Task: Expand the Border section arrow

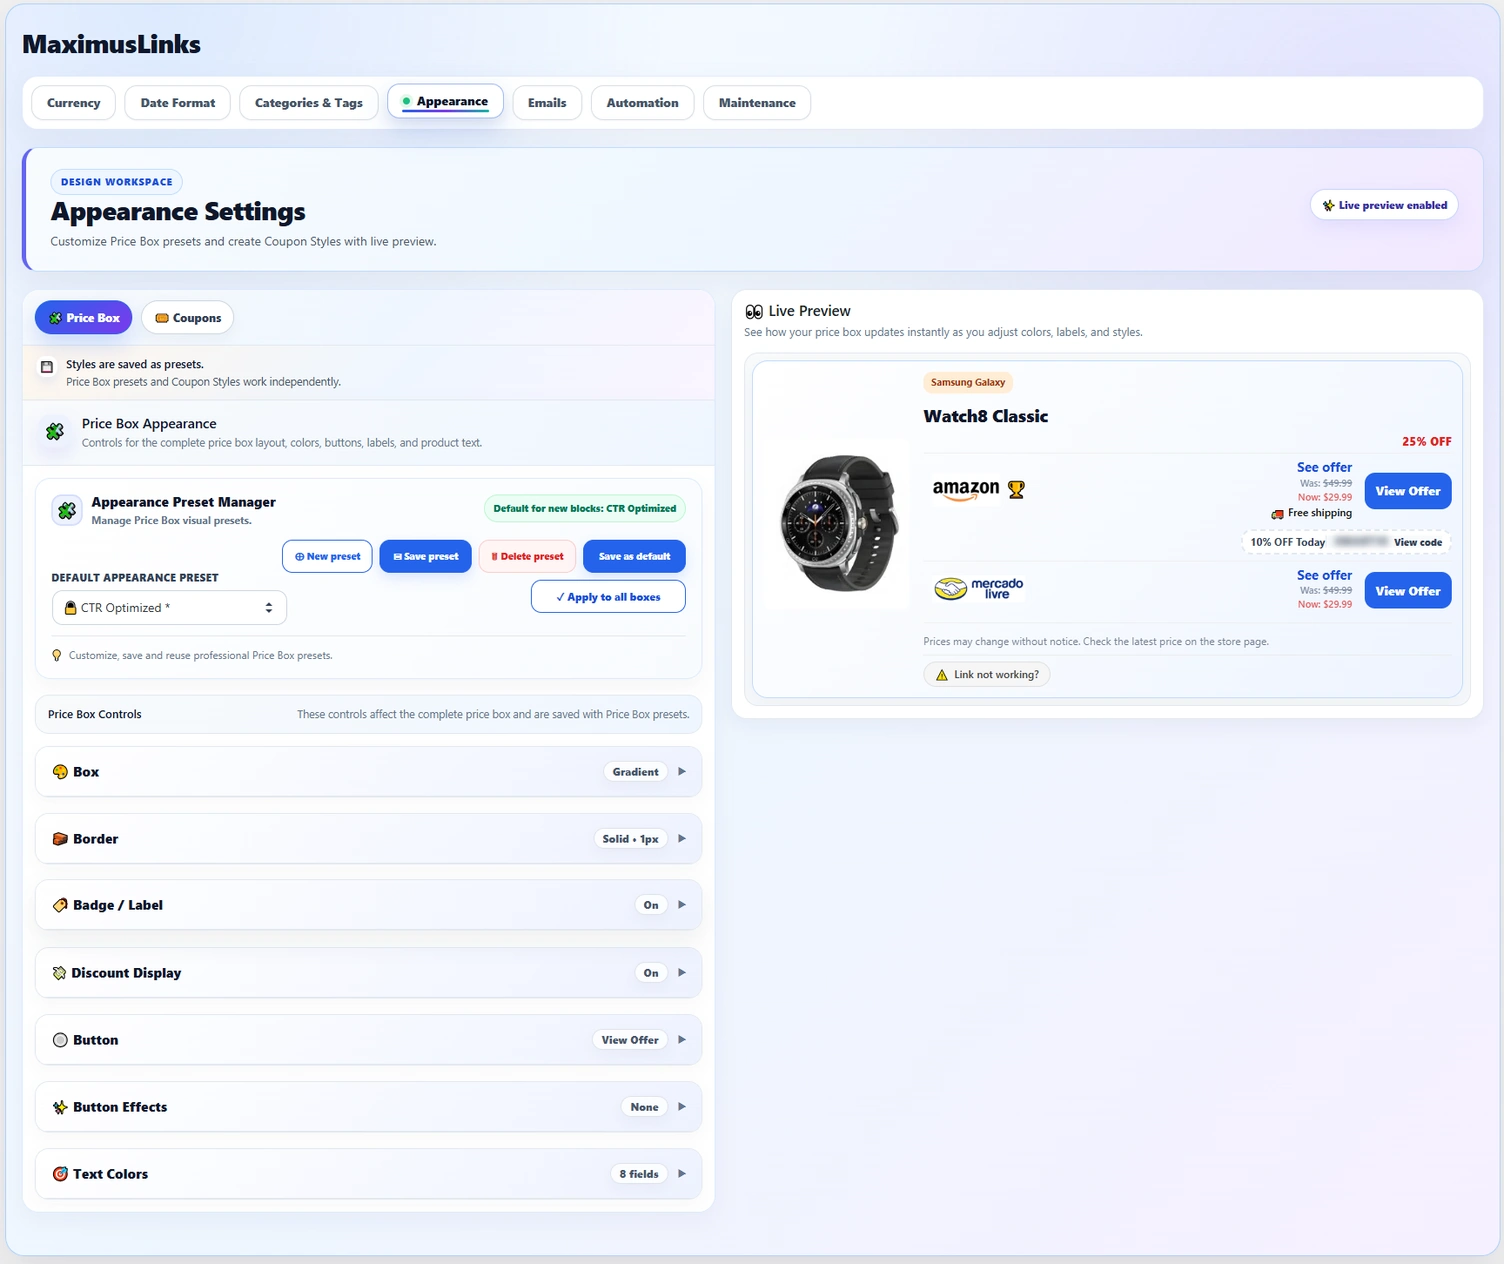Action: coord(682,839)
